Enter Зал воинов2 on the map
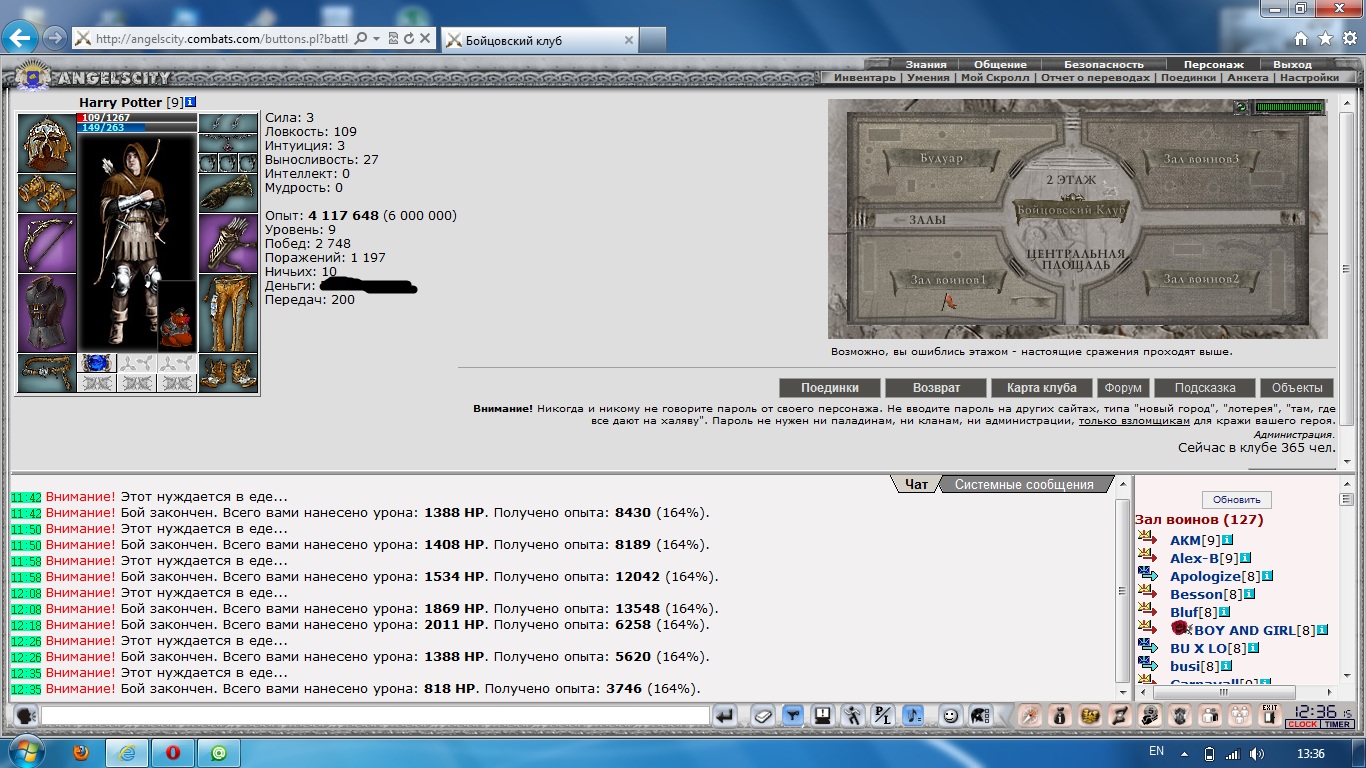The image size is (1366, 768). [x=1200, y=278]
